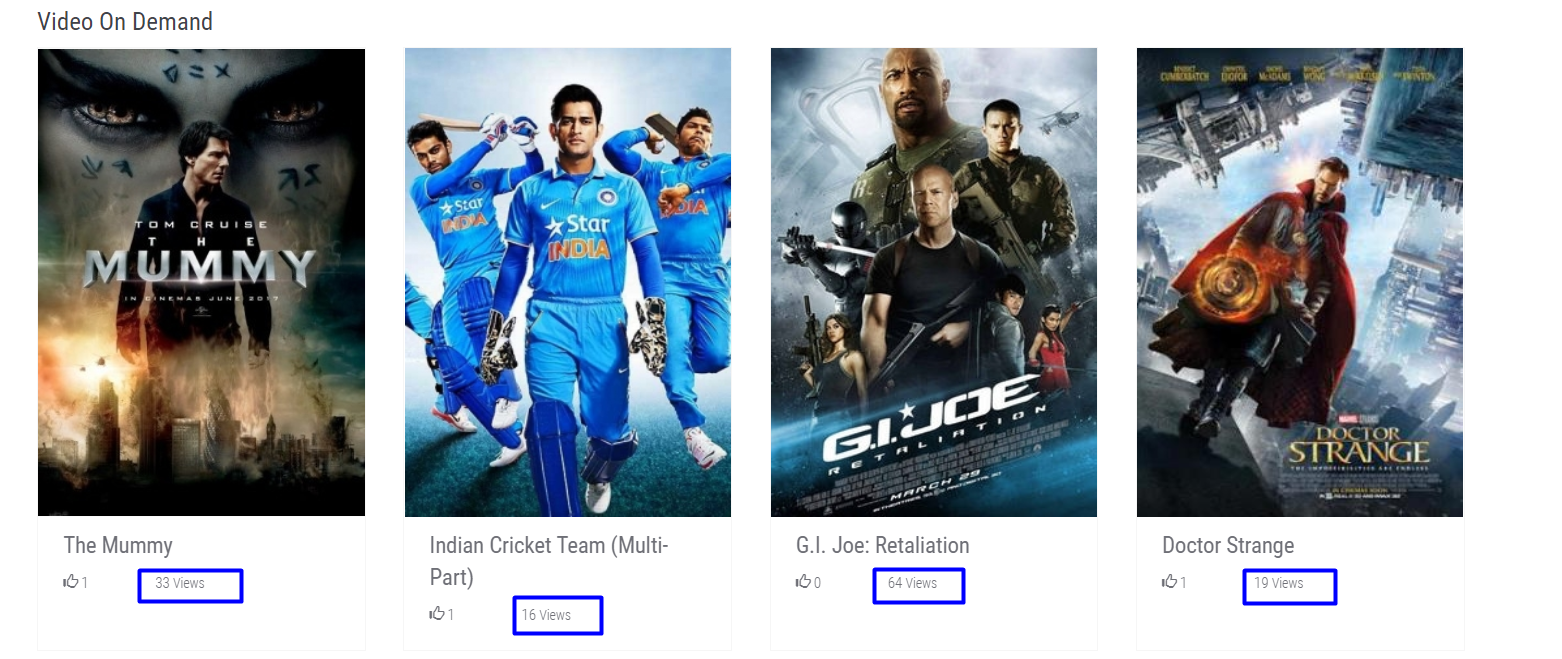This screenshot has width=1562, height=659.
Task: Click like count 0 under G.I. Joe
Action: tap(817, 582)
